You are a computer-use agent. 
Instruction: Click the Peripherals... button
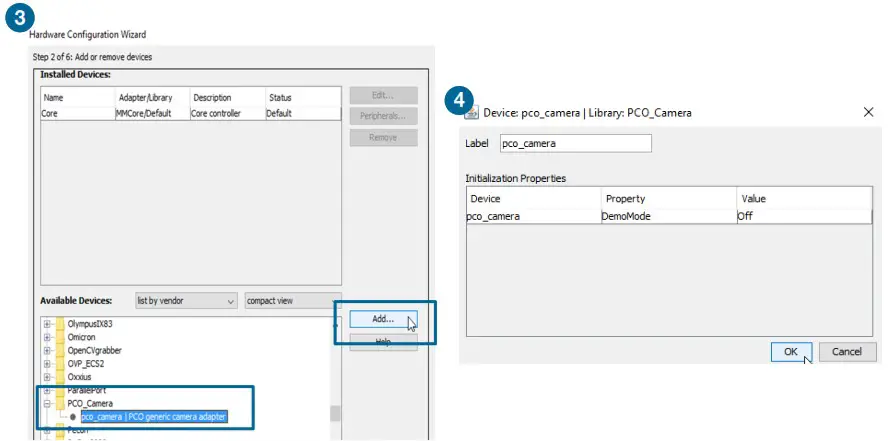[383, 116]
